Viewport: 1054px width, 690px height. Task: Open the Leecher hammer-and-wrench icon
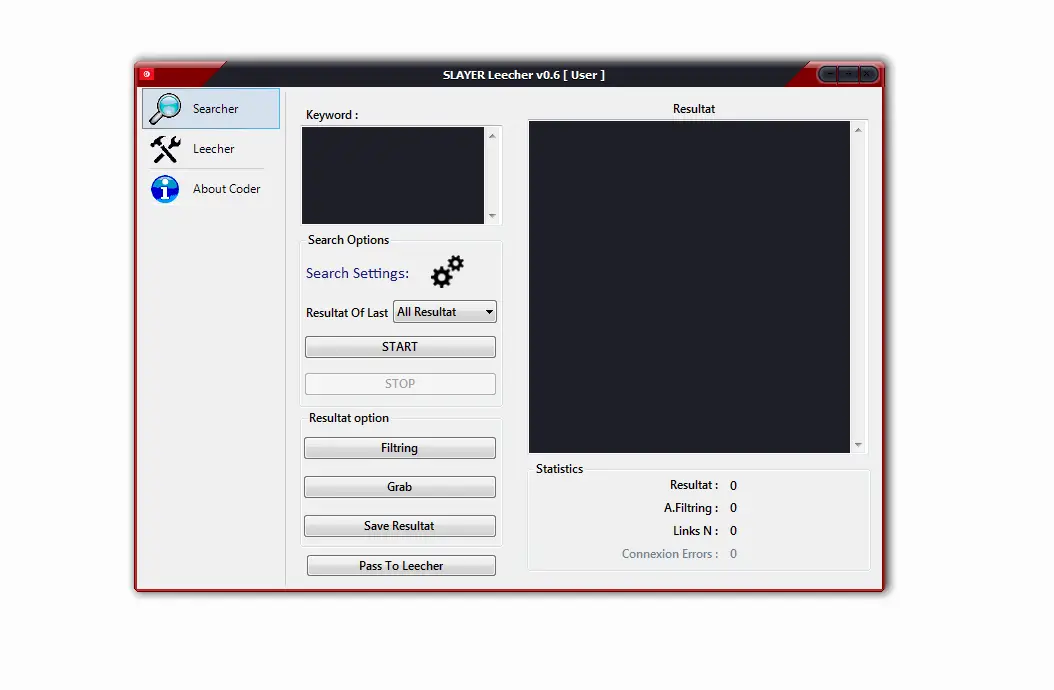click(x=163, y=148)
